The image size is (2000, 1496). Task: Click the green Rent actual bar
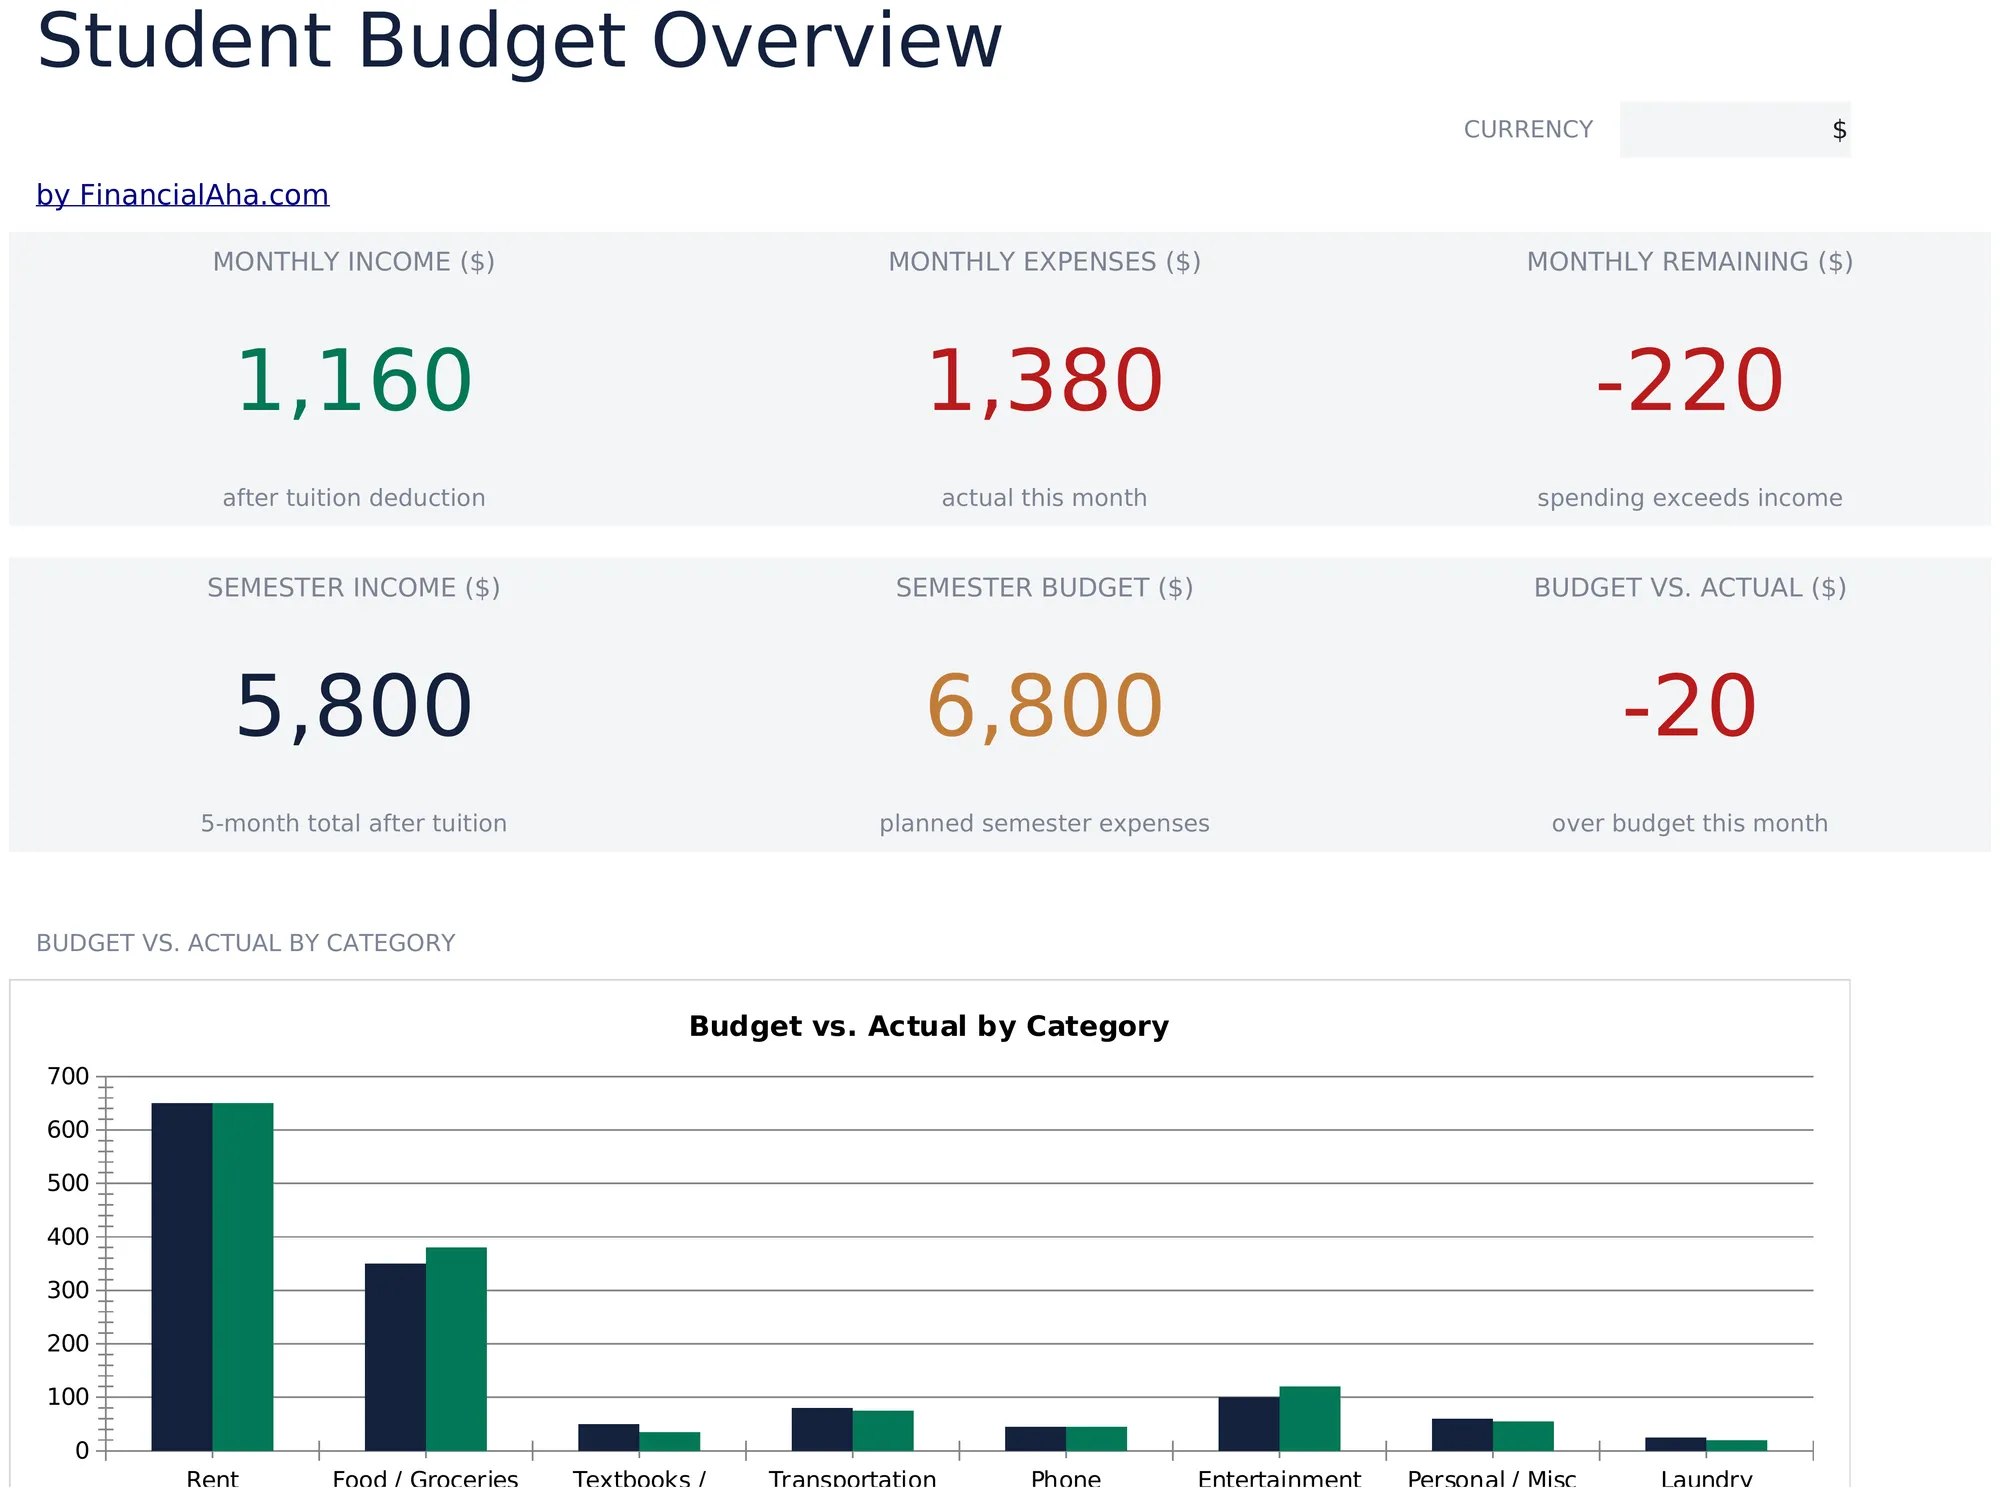(243, 1277)
